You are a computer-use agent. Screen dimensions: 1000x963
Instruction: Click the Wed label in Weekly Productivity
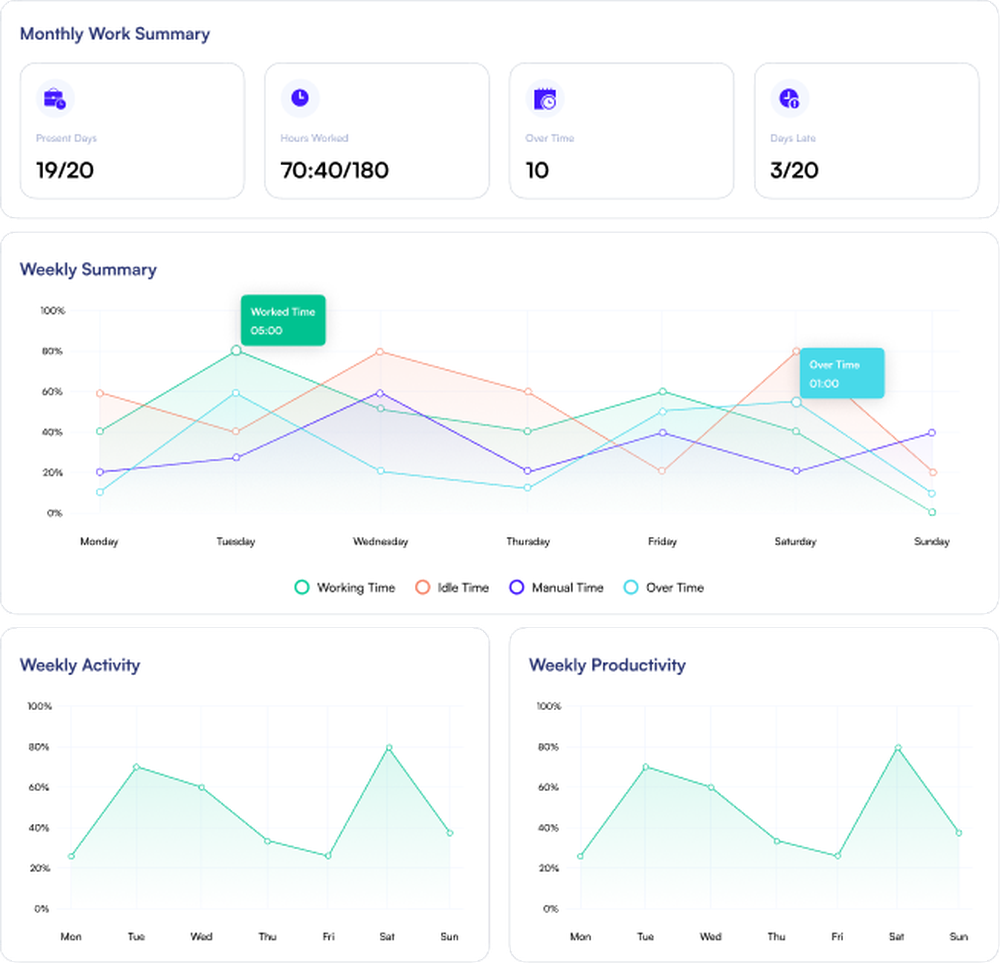[710, 937]
